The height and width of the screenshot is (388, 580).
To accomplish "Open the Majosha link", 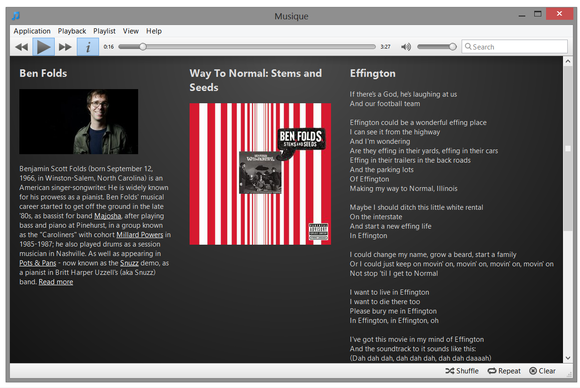I will [x=108, y=216].
